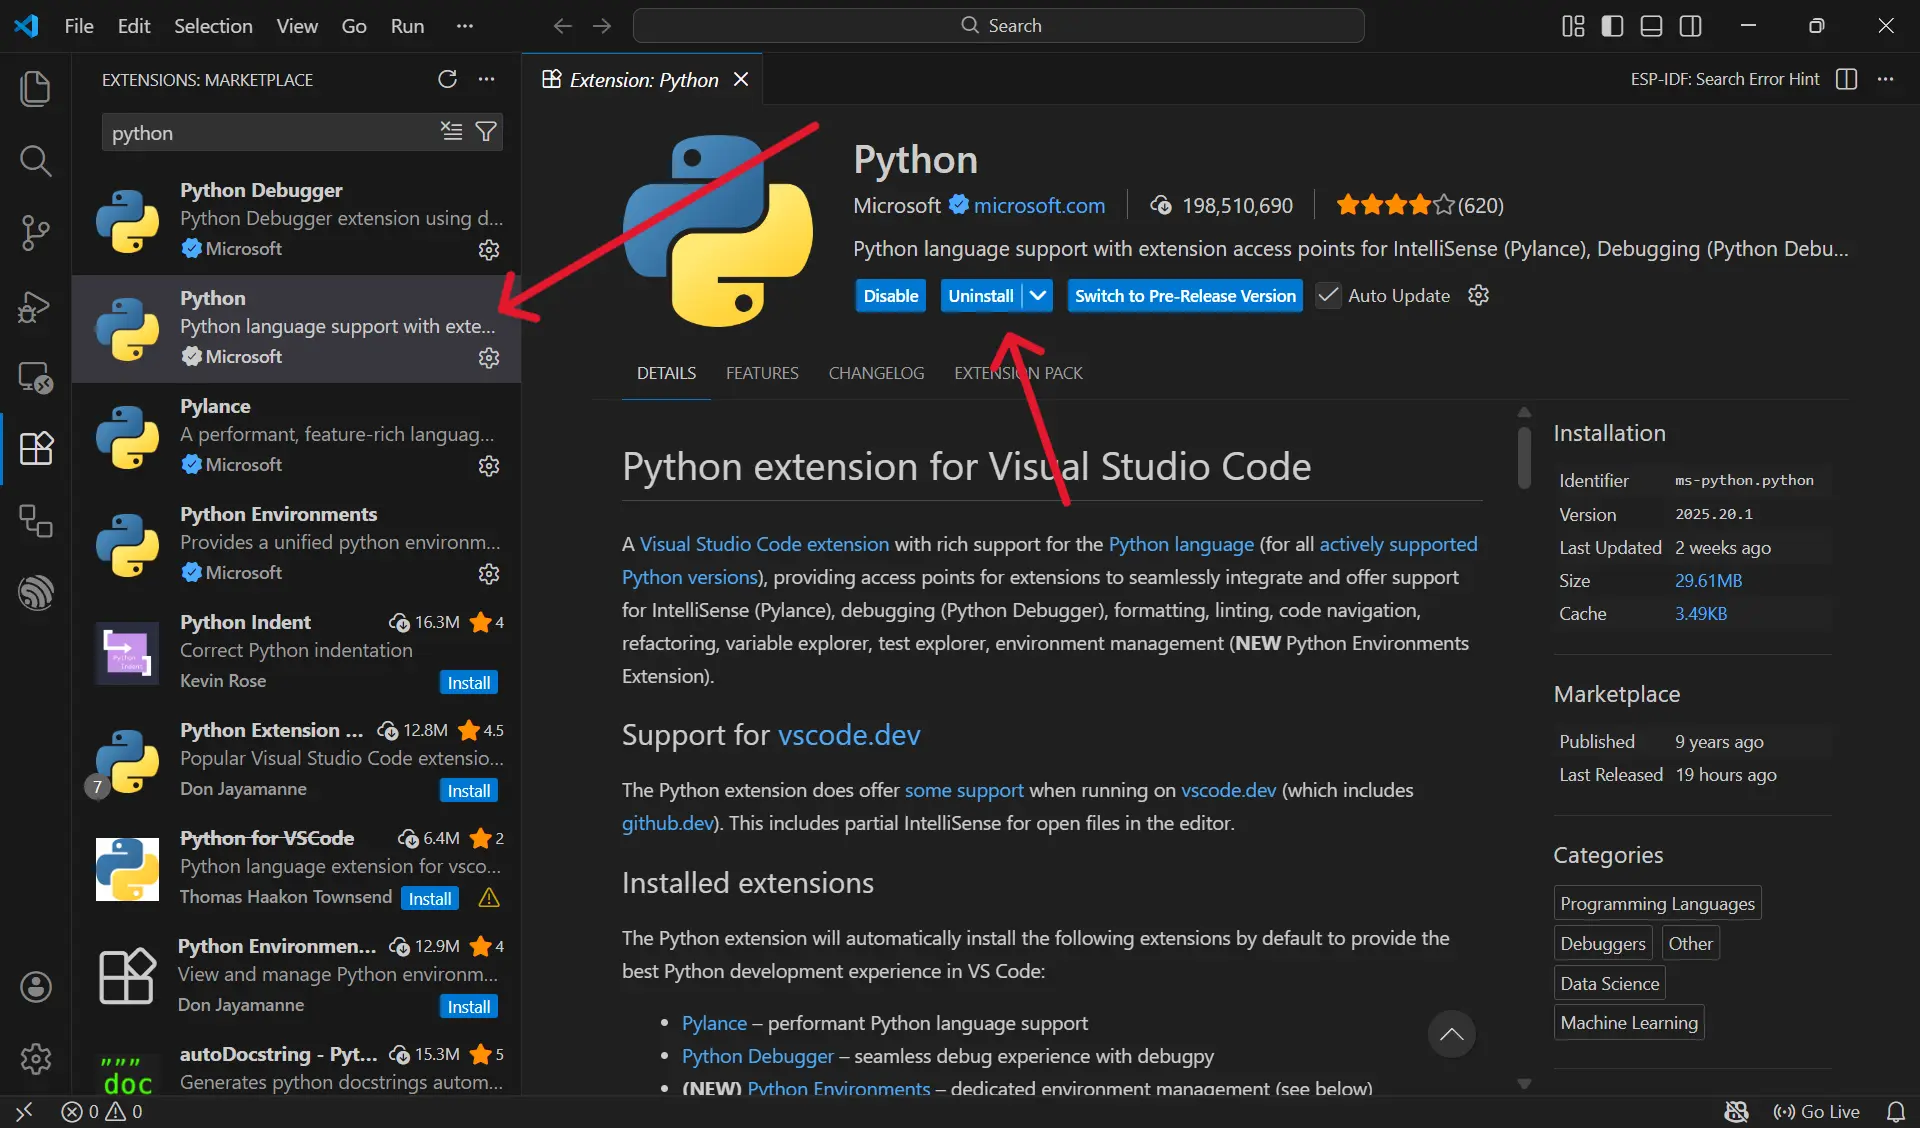
Task: Open the microsoft.com publisher link
Action: point(1040,205)
